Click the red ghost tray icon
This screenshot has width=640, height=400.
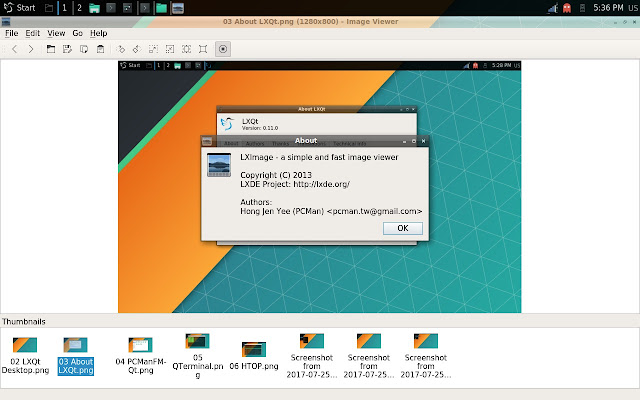567,8
